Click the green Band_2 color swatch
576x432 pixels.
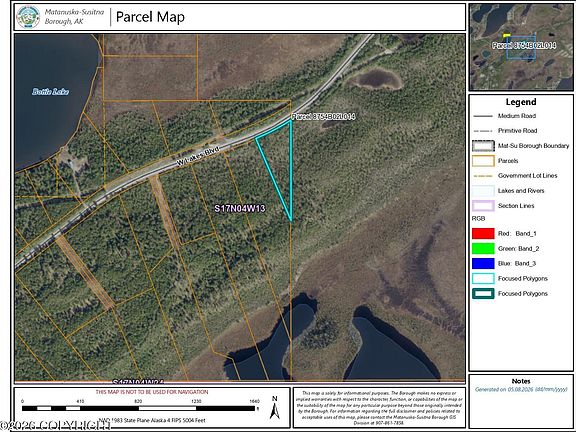(483, 249)
